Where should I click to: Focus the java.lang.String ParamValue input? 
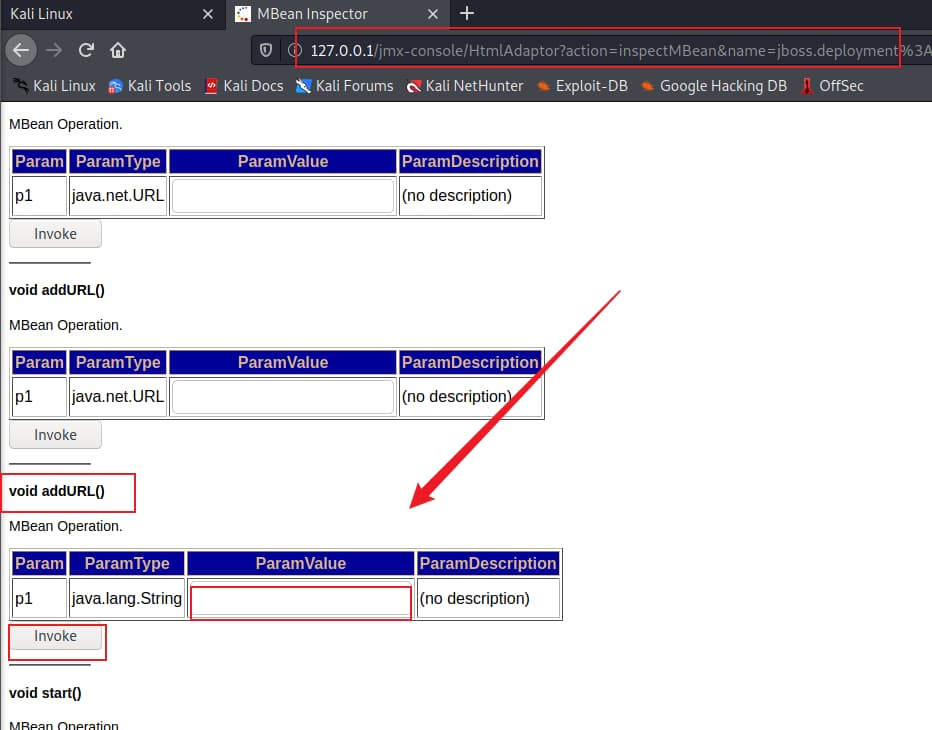tap(301, 600)
